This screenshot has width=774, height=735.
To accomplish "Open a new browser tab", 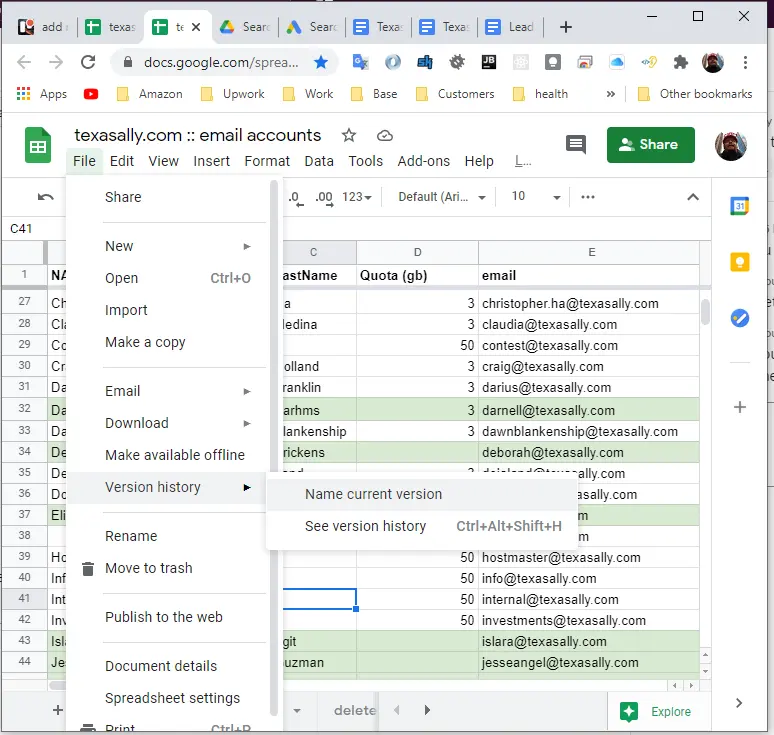I will [x=565, y=27].
